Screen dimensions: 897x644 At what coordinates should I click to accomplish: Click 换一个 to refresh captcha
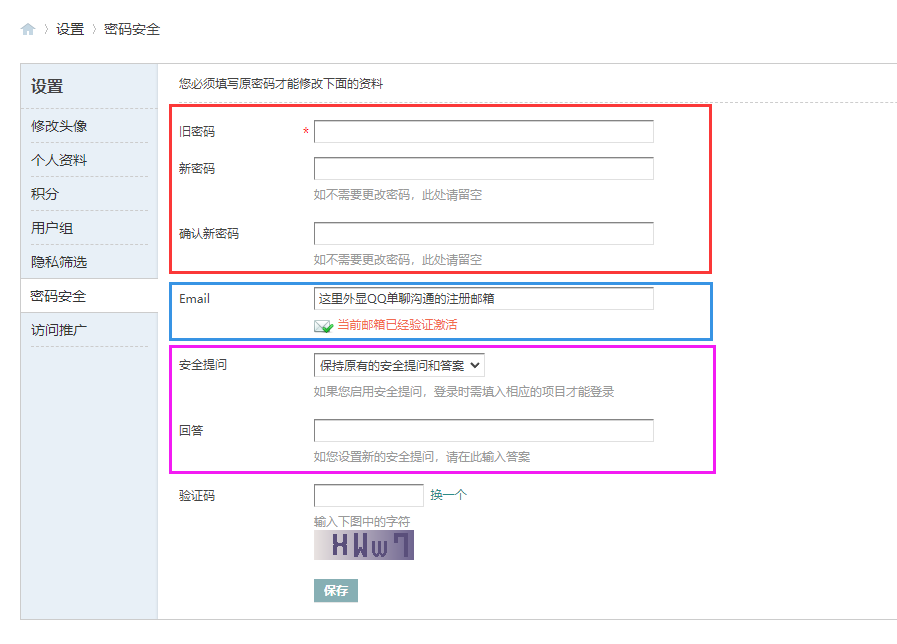[448, 495]
